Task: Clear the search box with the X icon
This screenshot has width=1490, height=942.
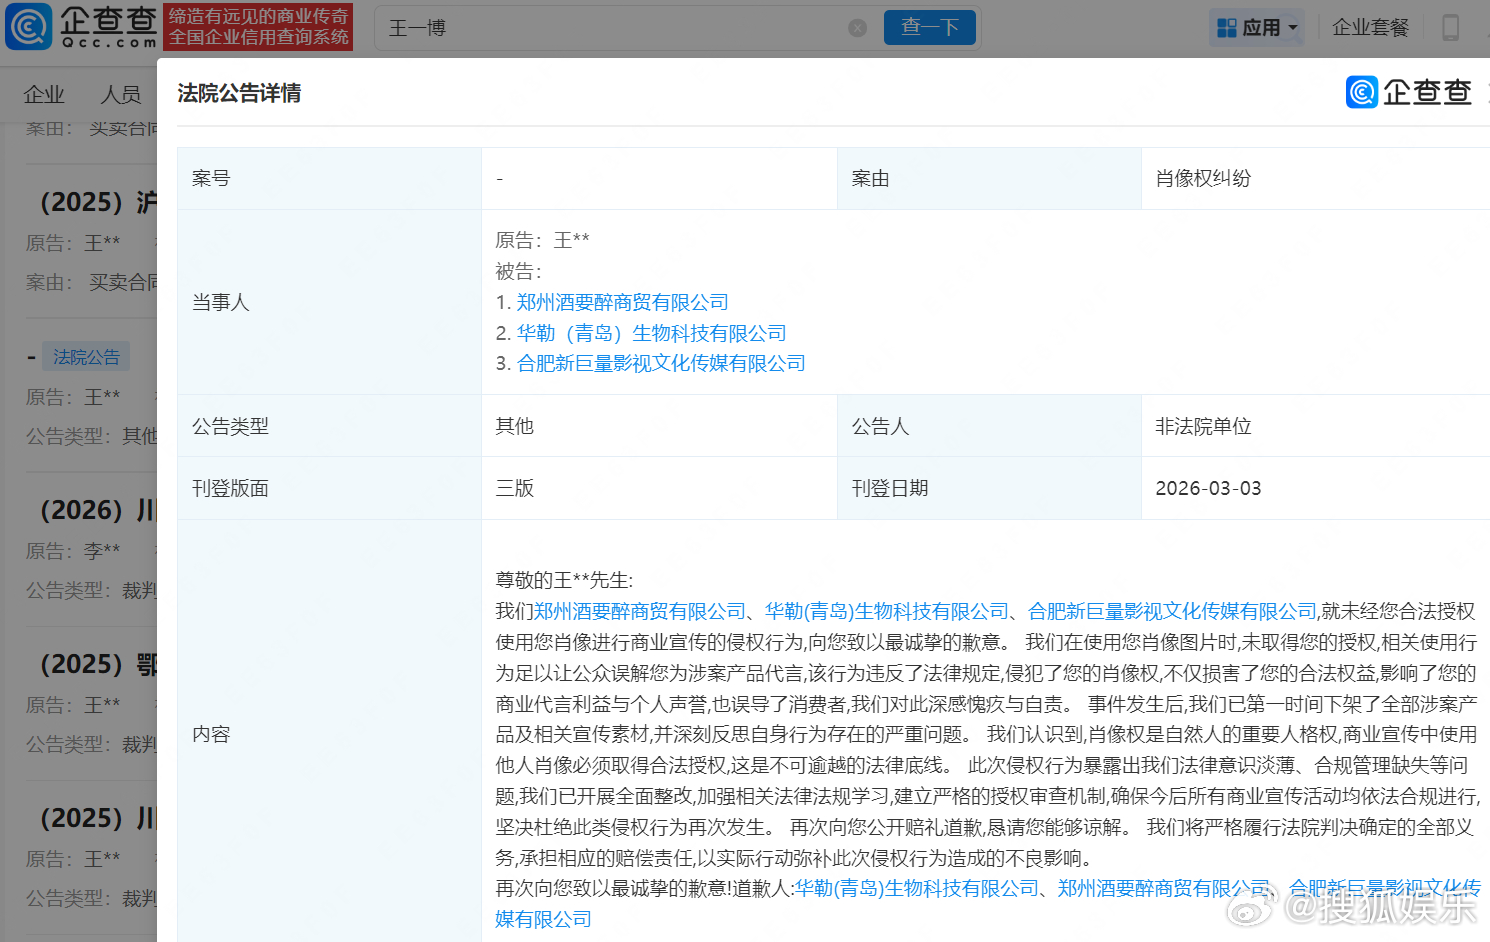Action: pyautogui.click(x=858, y=28)
